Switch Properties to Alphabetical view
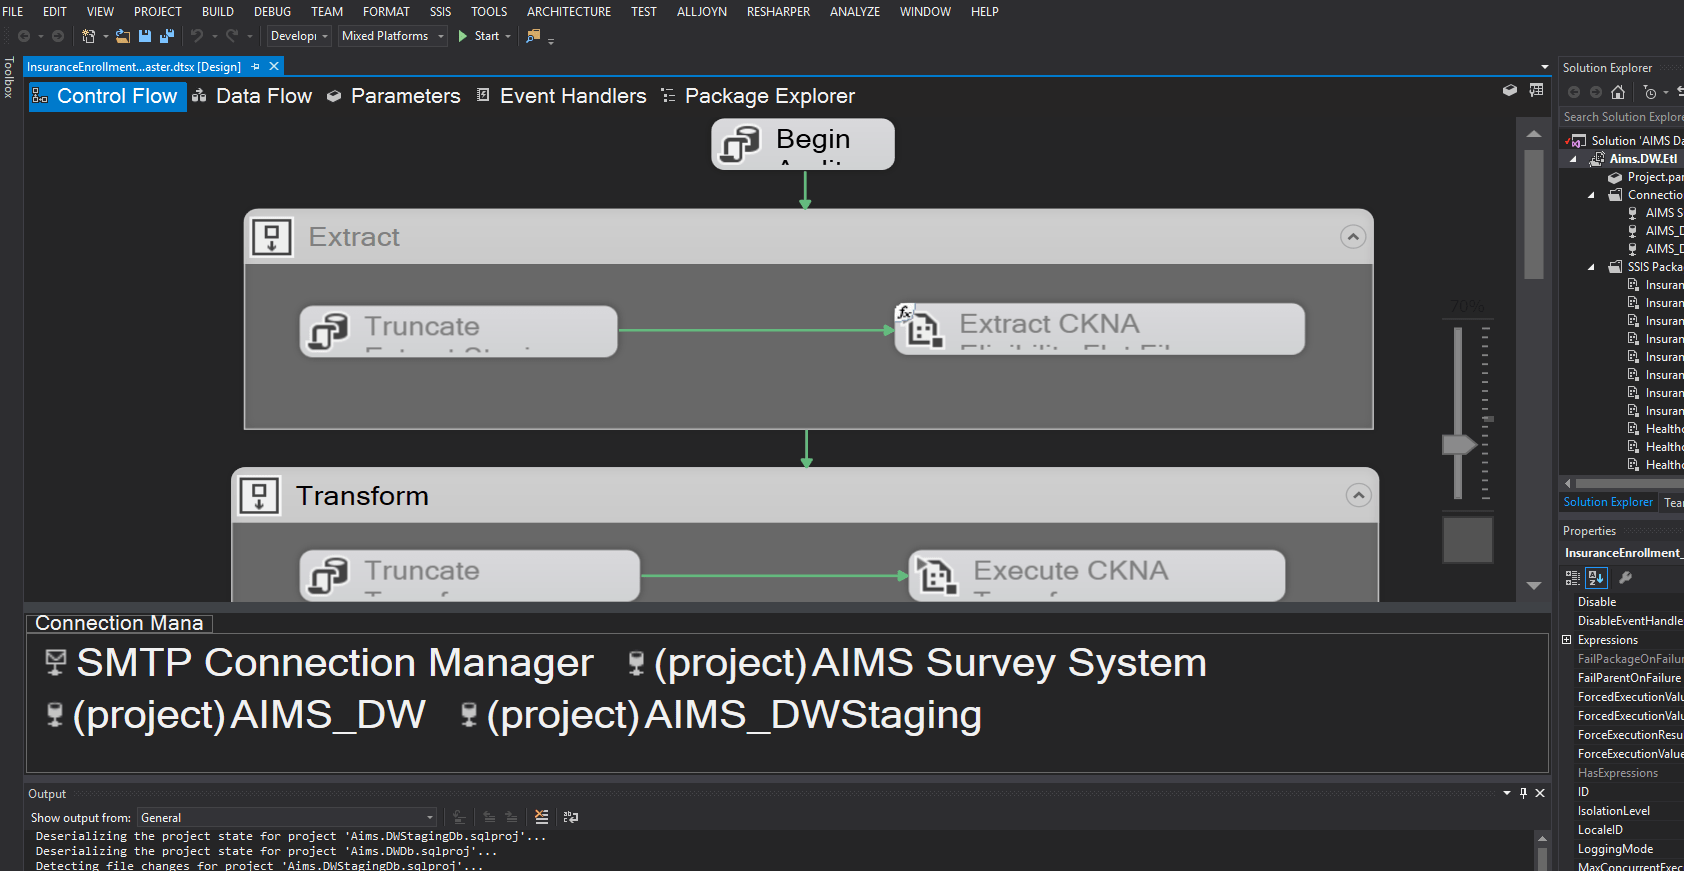 (1596, 578)
